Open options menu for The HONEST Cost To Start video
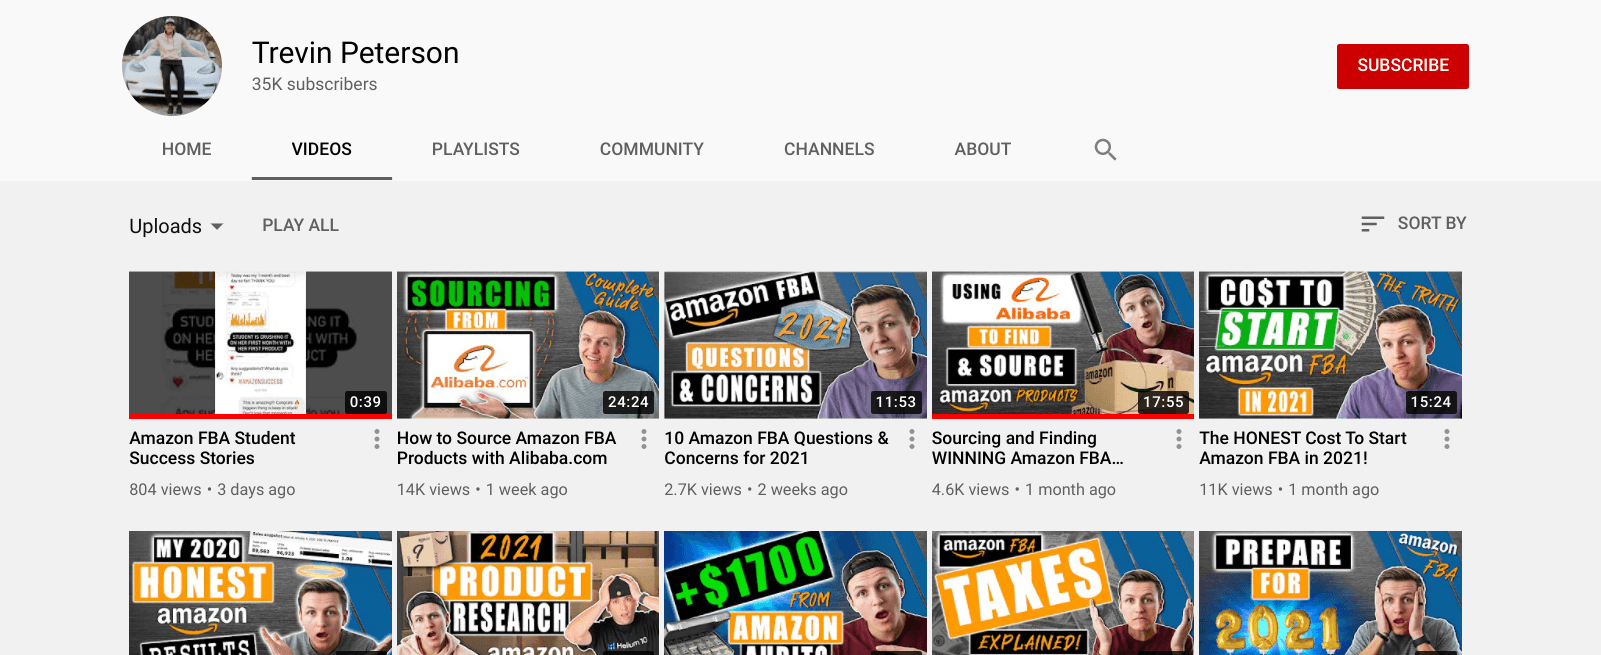Screen dimensions: 1601x655 pos(1447,439)
